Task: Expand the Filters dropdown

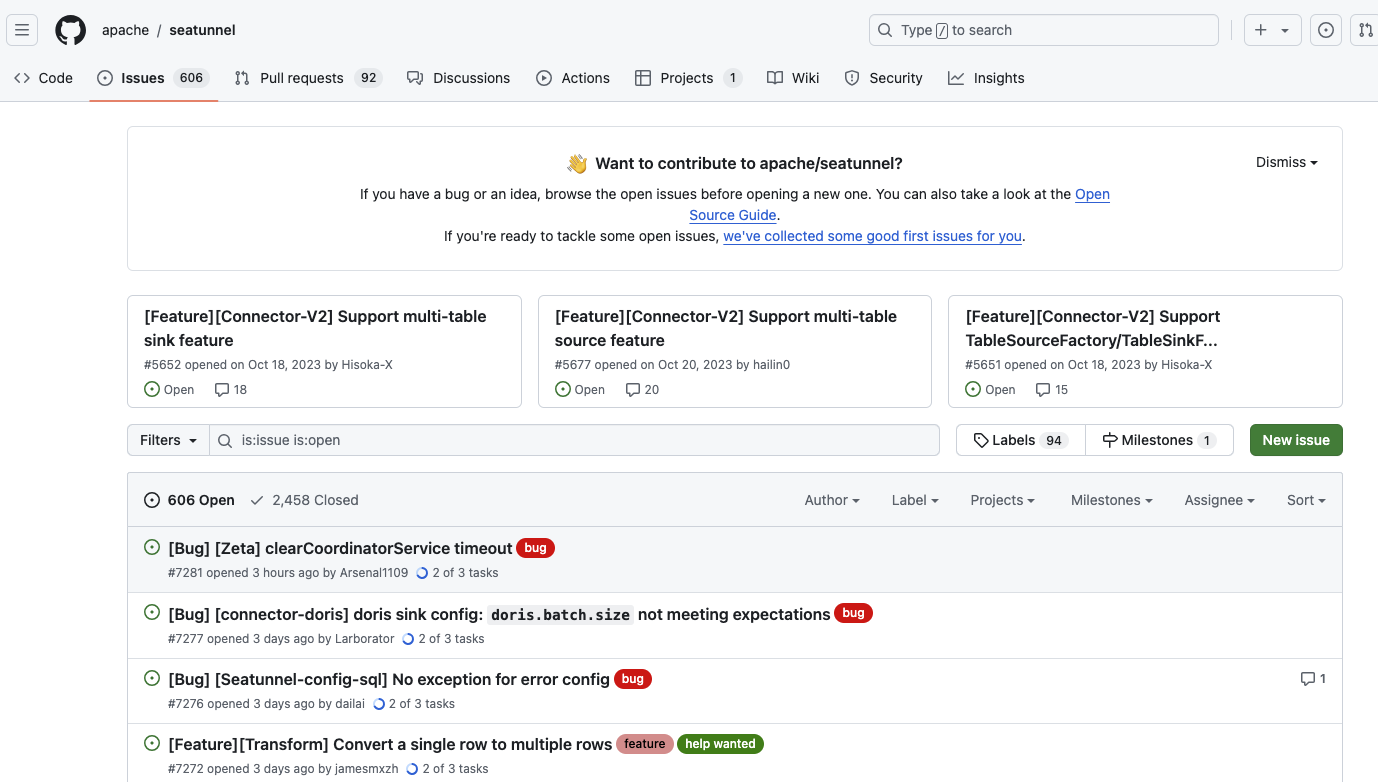Action: tap(168, 440)
